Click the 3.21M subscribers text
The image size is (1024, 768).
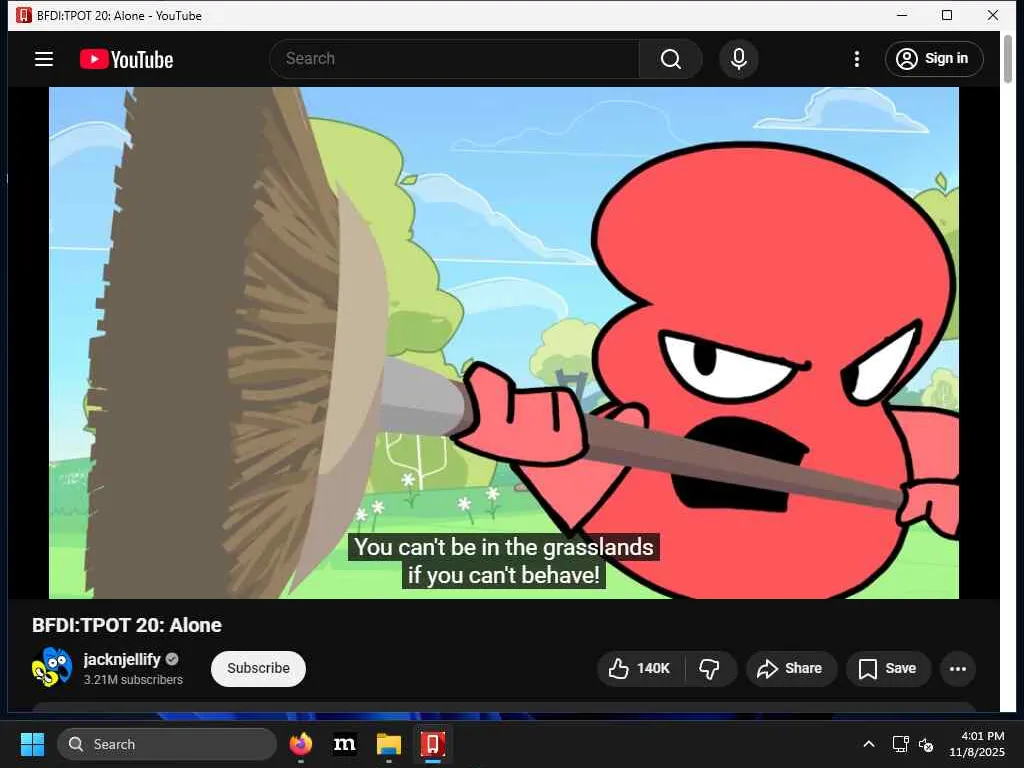133,680
